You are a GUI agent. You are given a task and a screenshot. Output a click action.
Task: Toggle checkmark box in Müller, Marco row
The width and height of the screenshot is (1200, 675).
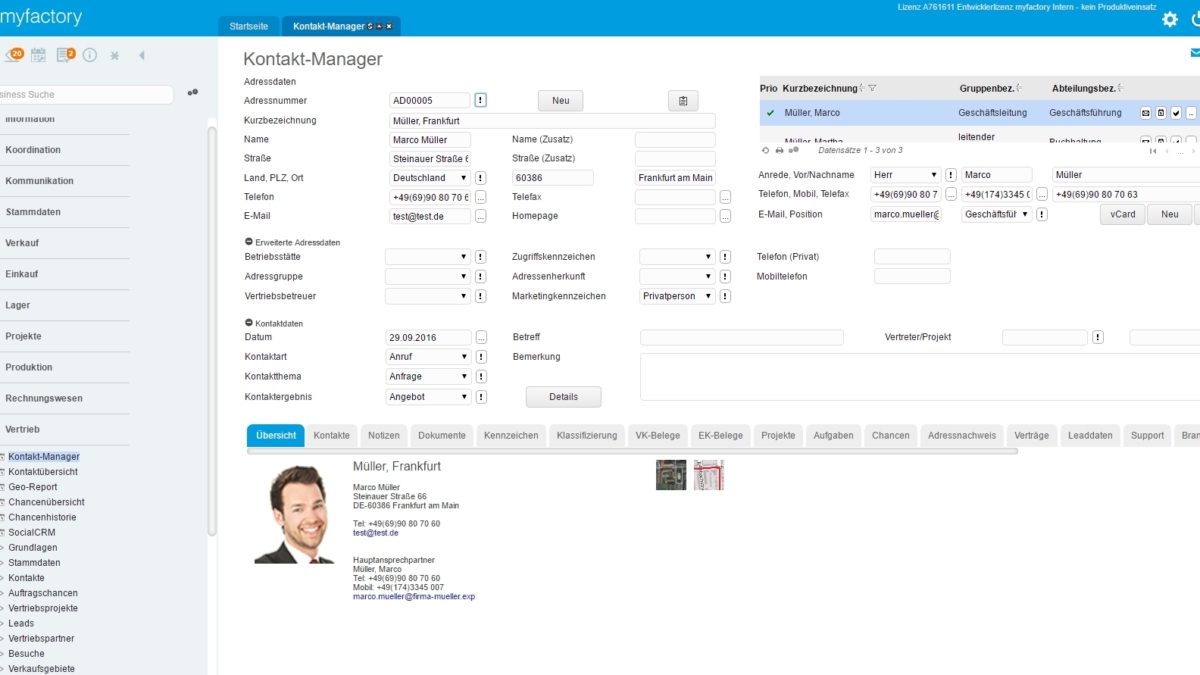(1176, 113)
